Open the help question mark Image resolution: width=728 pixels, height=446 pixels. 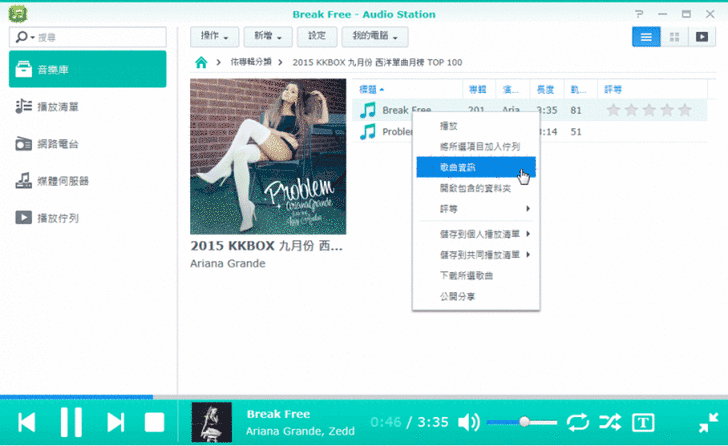point(639,14)
